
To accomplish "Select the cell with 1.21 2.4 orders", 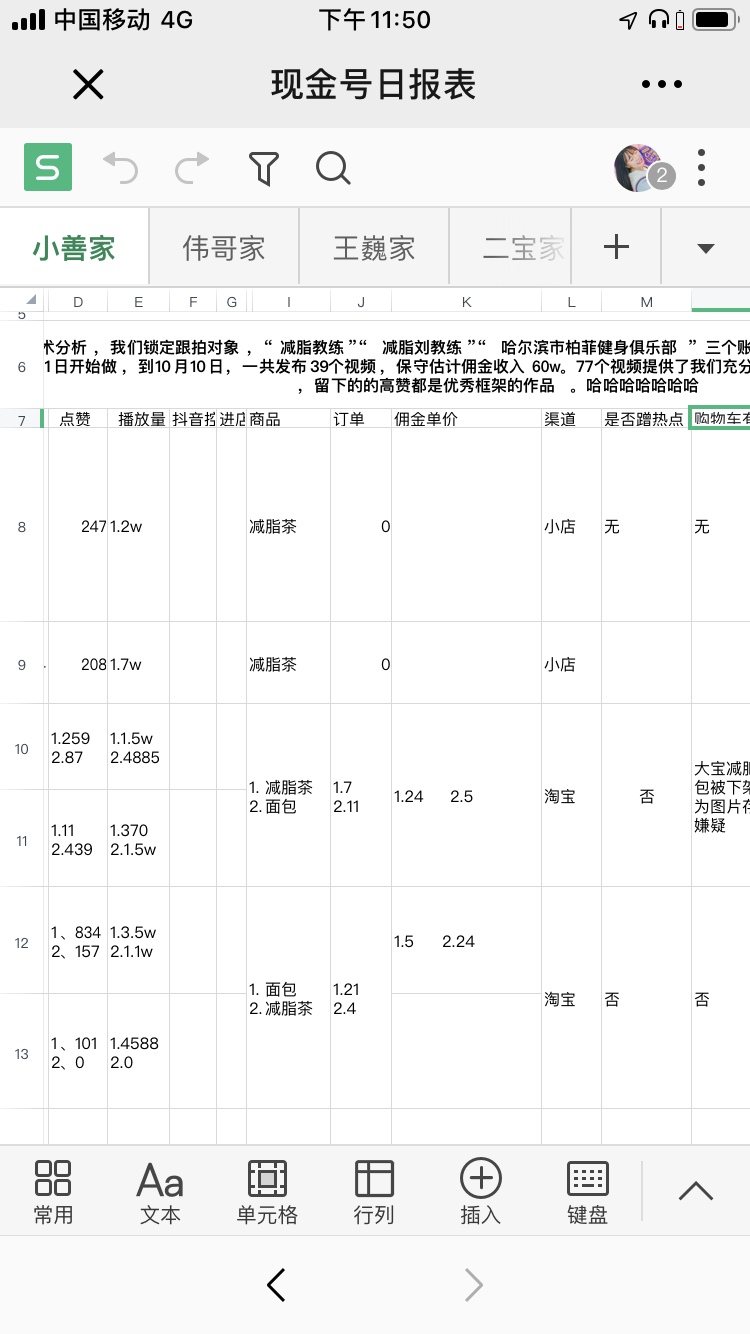I will [361, 998].
